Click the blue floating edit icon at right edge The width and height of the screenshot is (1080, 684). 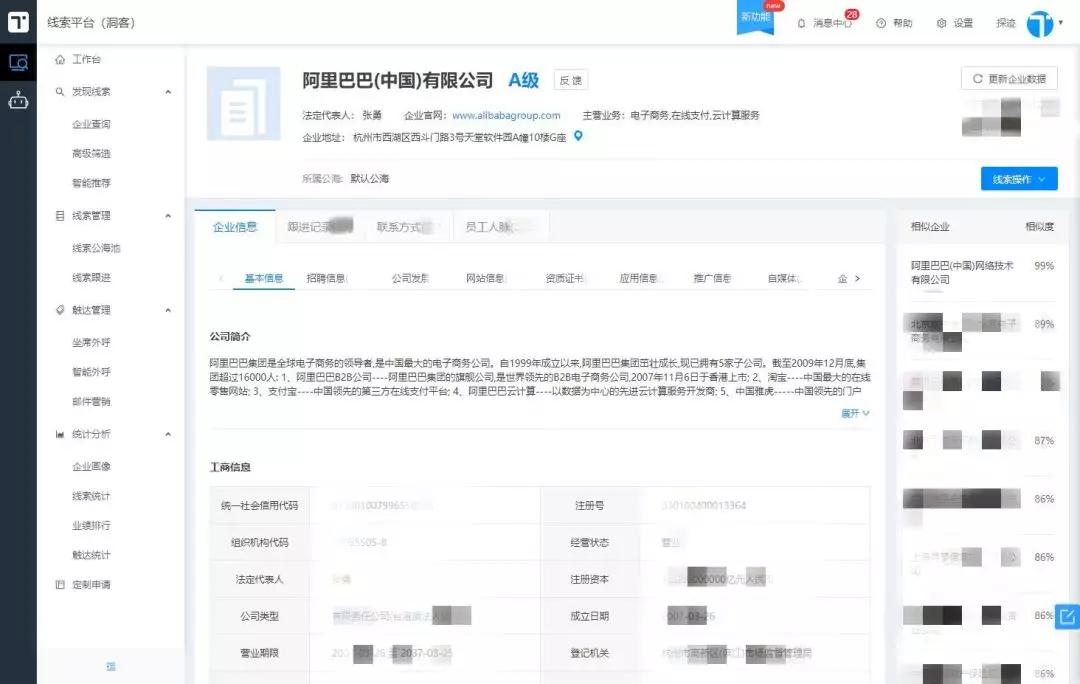(1067, 616)
